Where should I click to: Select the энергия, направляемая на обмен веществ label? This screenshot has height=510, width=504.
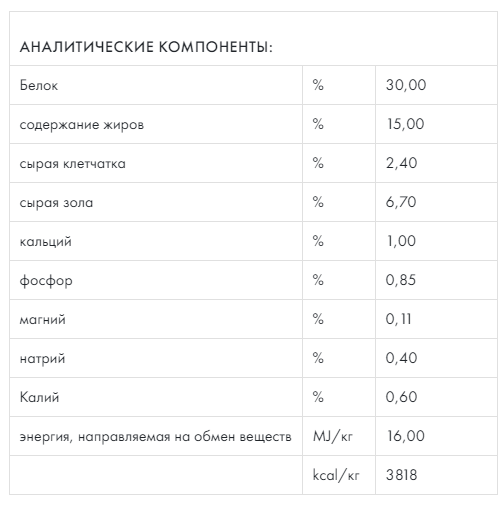[x=156, y=436]
